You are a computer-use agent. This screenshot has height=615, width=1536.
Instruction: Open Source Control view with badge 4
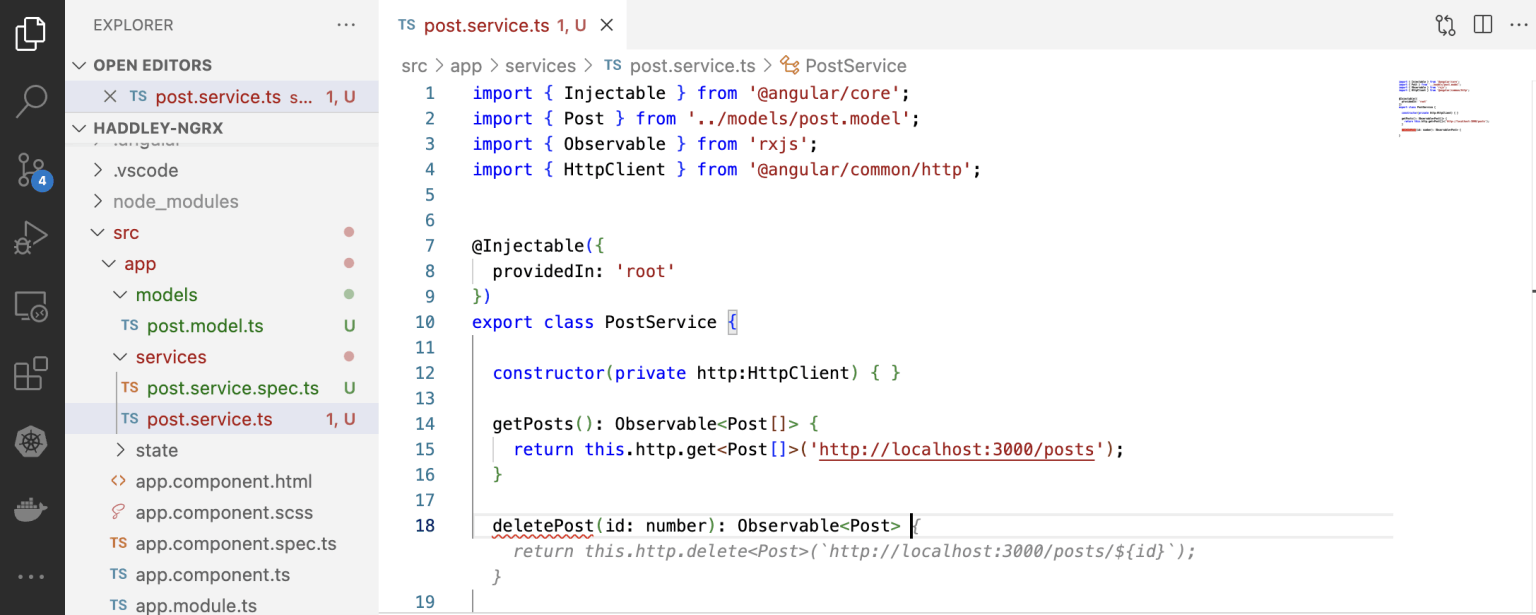pos(31,170)
